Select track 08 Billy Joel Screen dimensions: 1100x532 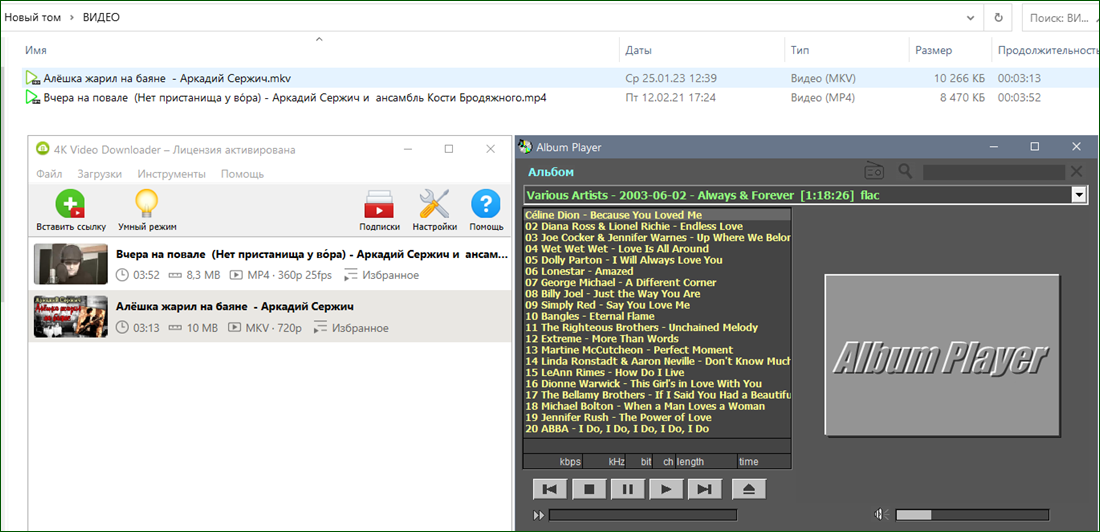[x=657, y=293]
